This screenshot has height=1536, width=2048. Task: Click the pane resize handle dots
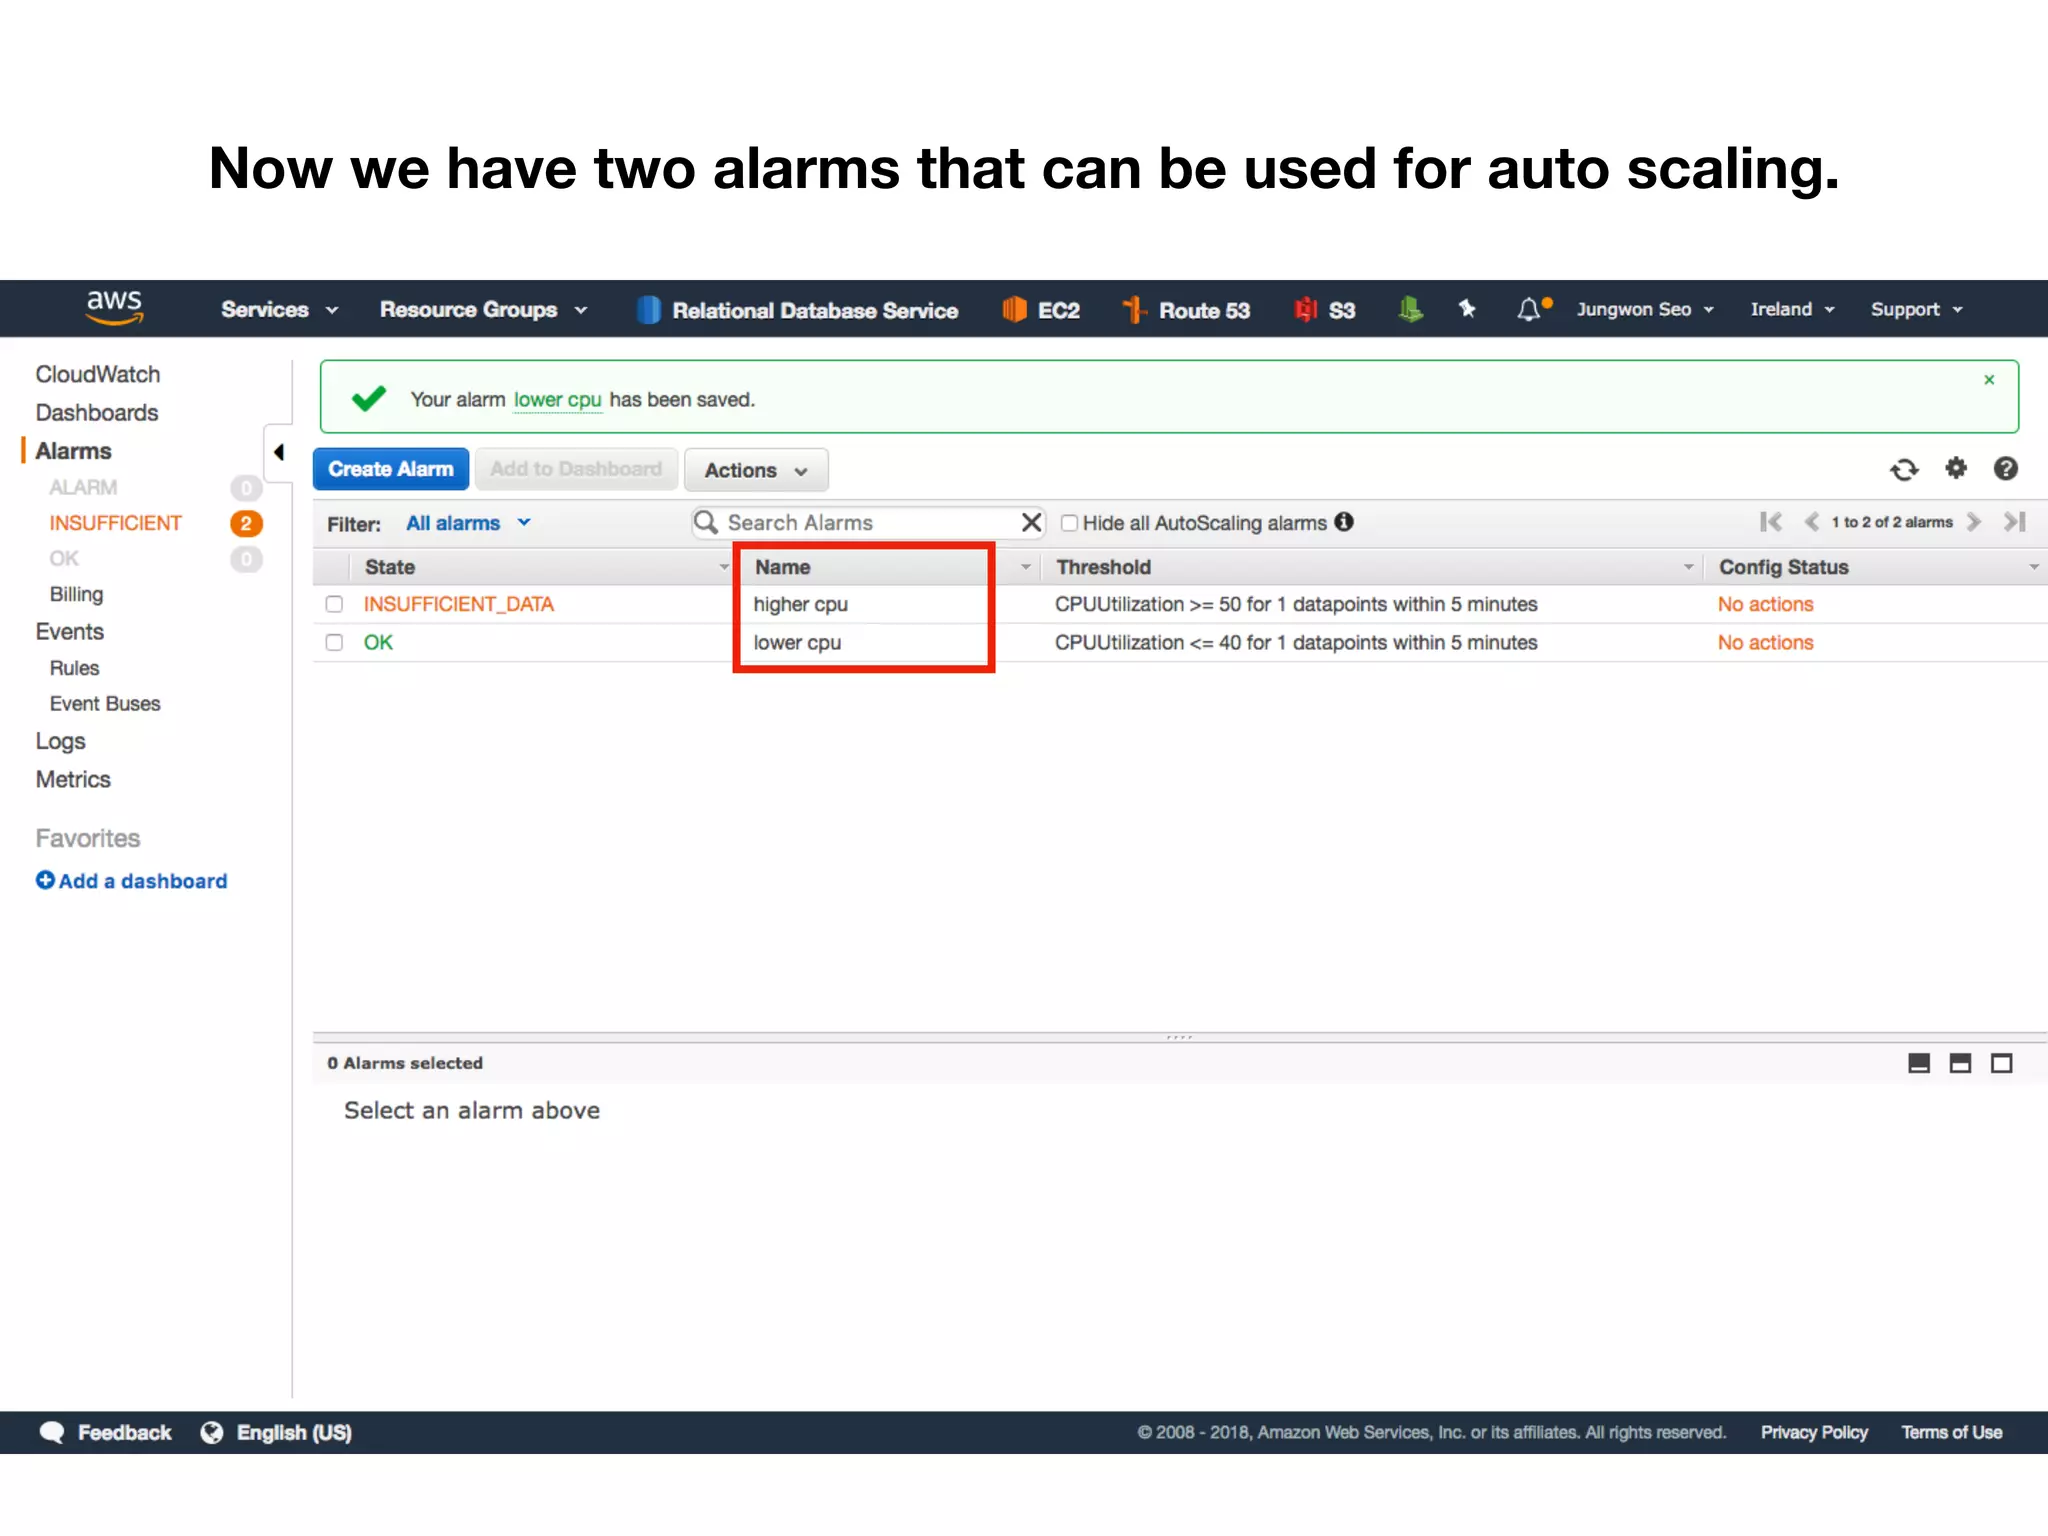[x=1179, y=1038]
